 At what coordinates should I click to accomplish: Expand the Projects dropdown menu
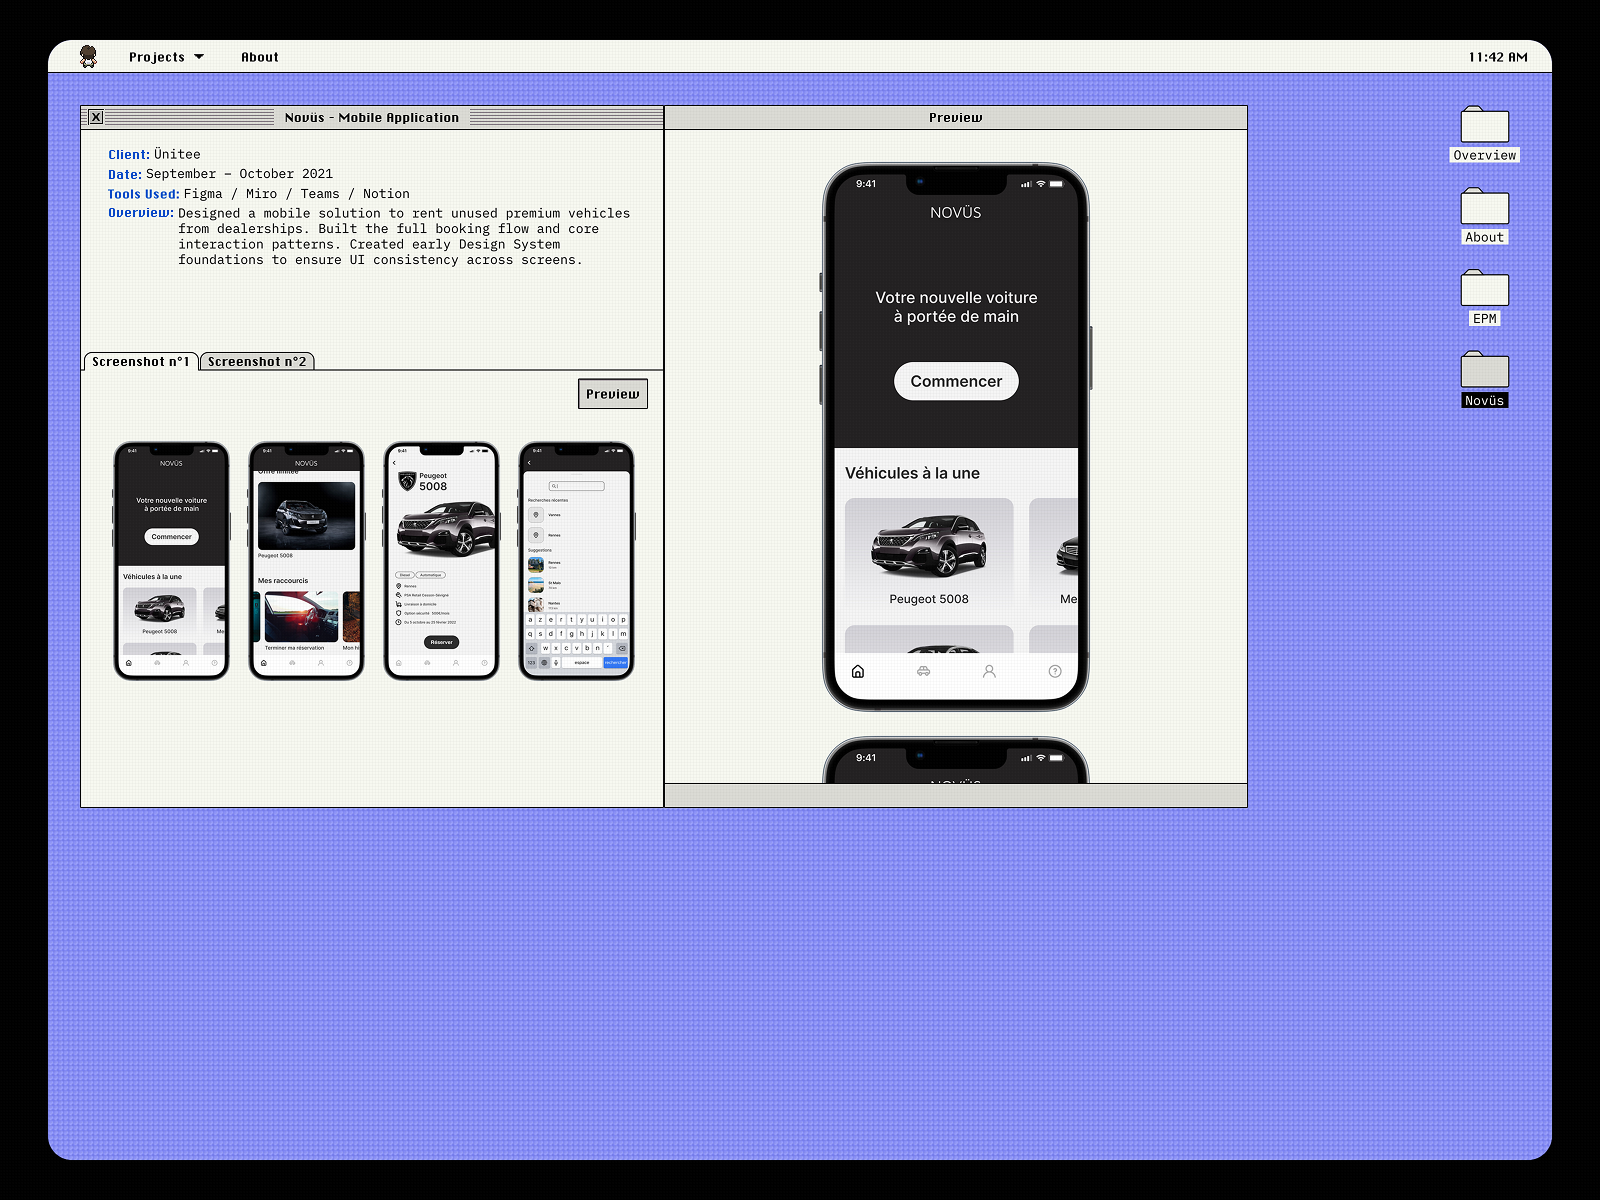[x=166, y=57]
